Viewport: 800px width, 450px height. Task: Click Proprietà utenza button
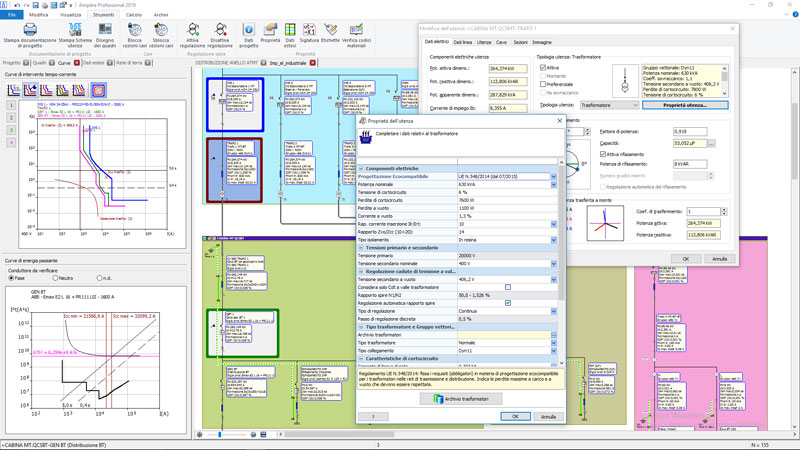coord(685,105)
